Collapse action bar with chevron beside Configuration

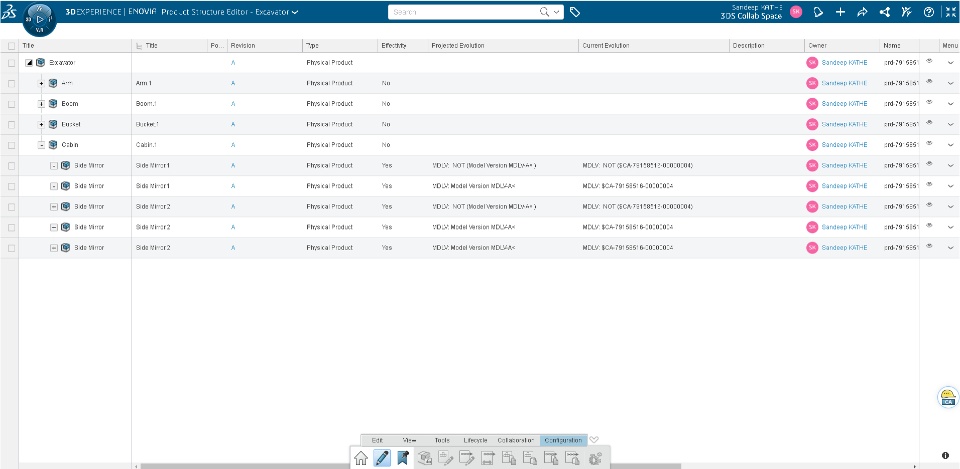click(594, 440)
